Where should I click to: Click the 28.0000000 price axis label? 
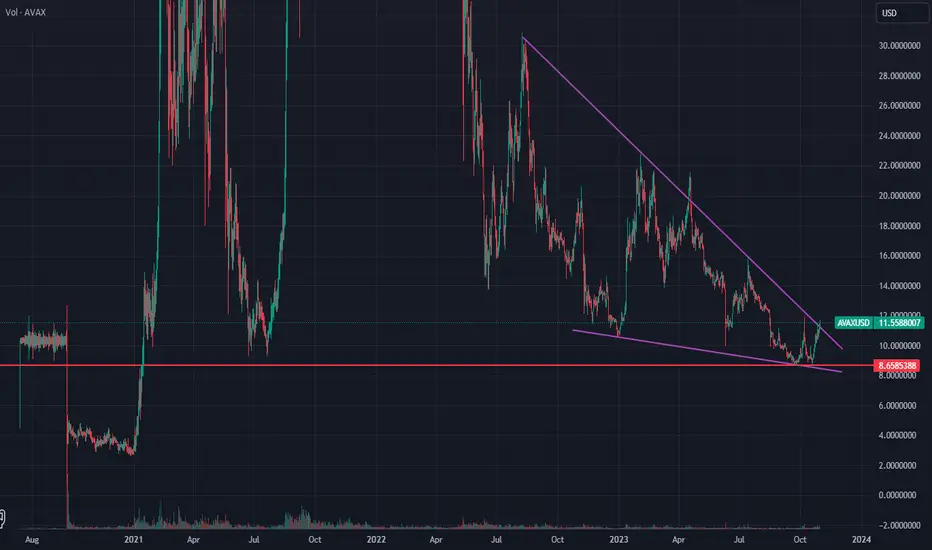899,76
